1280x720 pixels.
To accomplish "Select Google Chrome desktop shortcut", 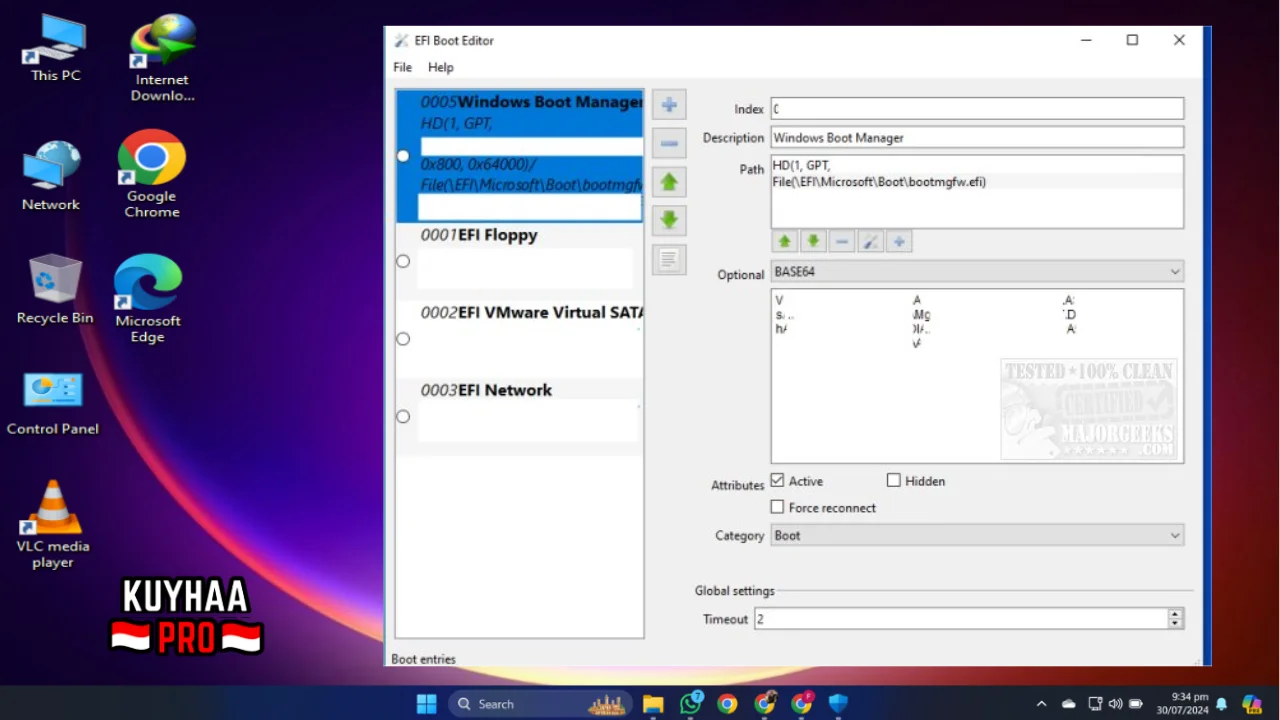I will 152,174.
